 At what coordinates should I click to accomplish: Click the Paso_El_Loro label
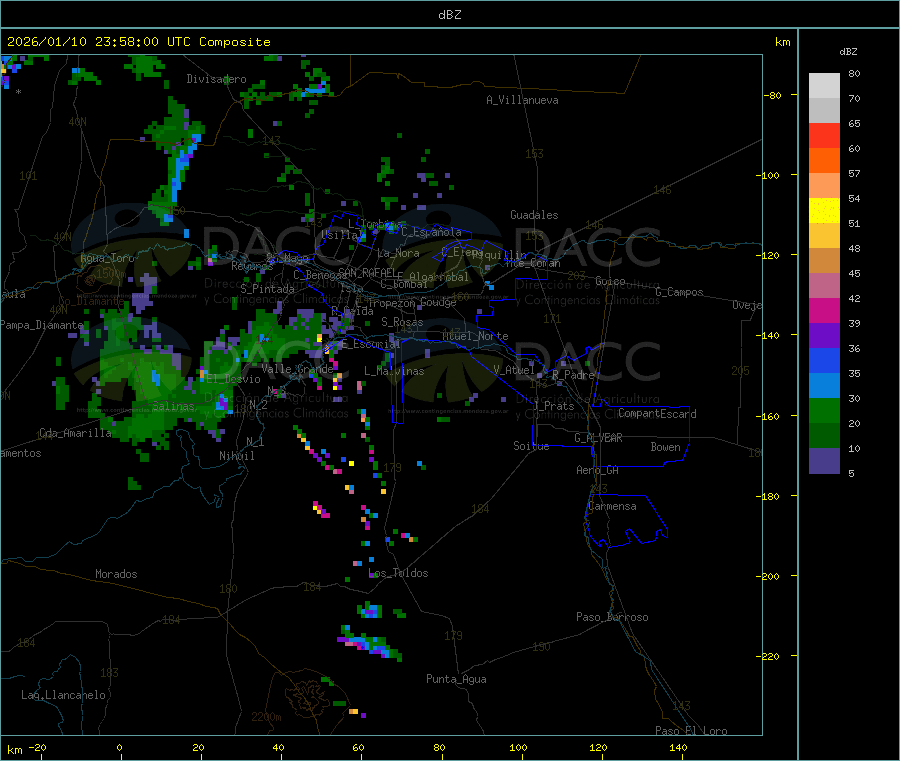[692, 731]
